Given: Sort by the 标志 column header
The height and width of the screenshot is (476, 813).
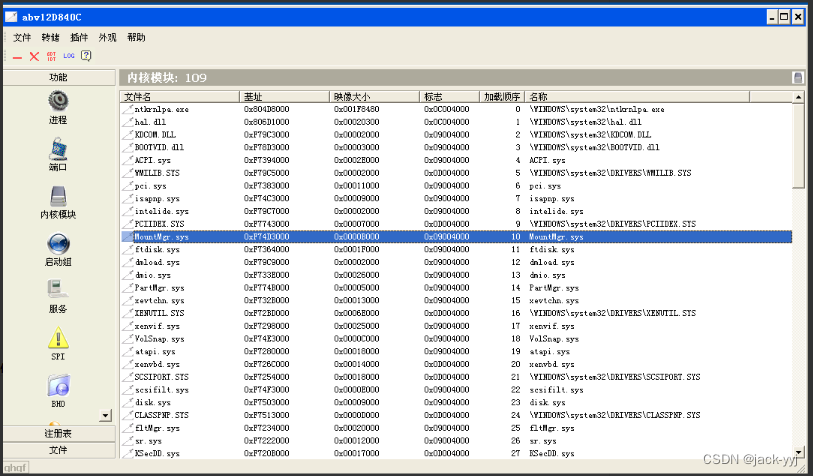Looking at the screenshot, I should [450, 97].
